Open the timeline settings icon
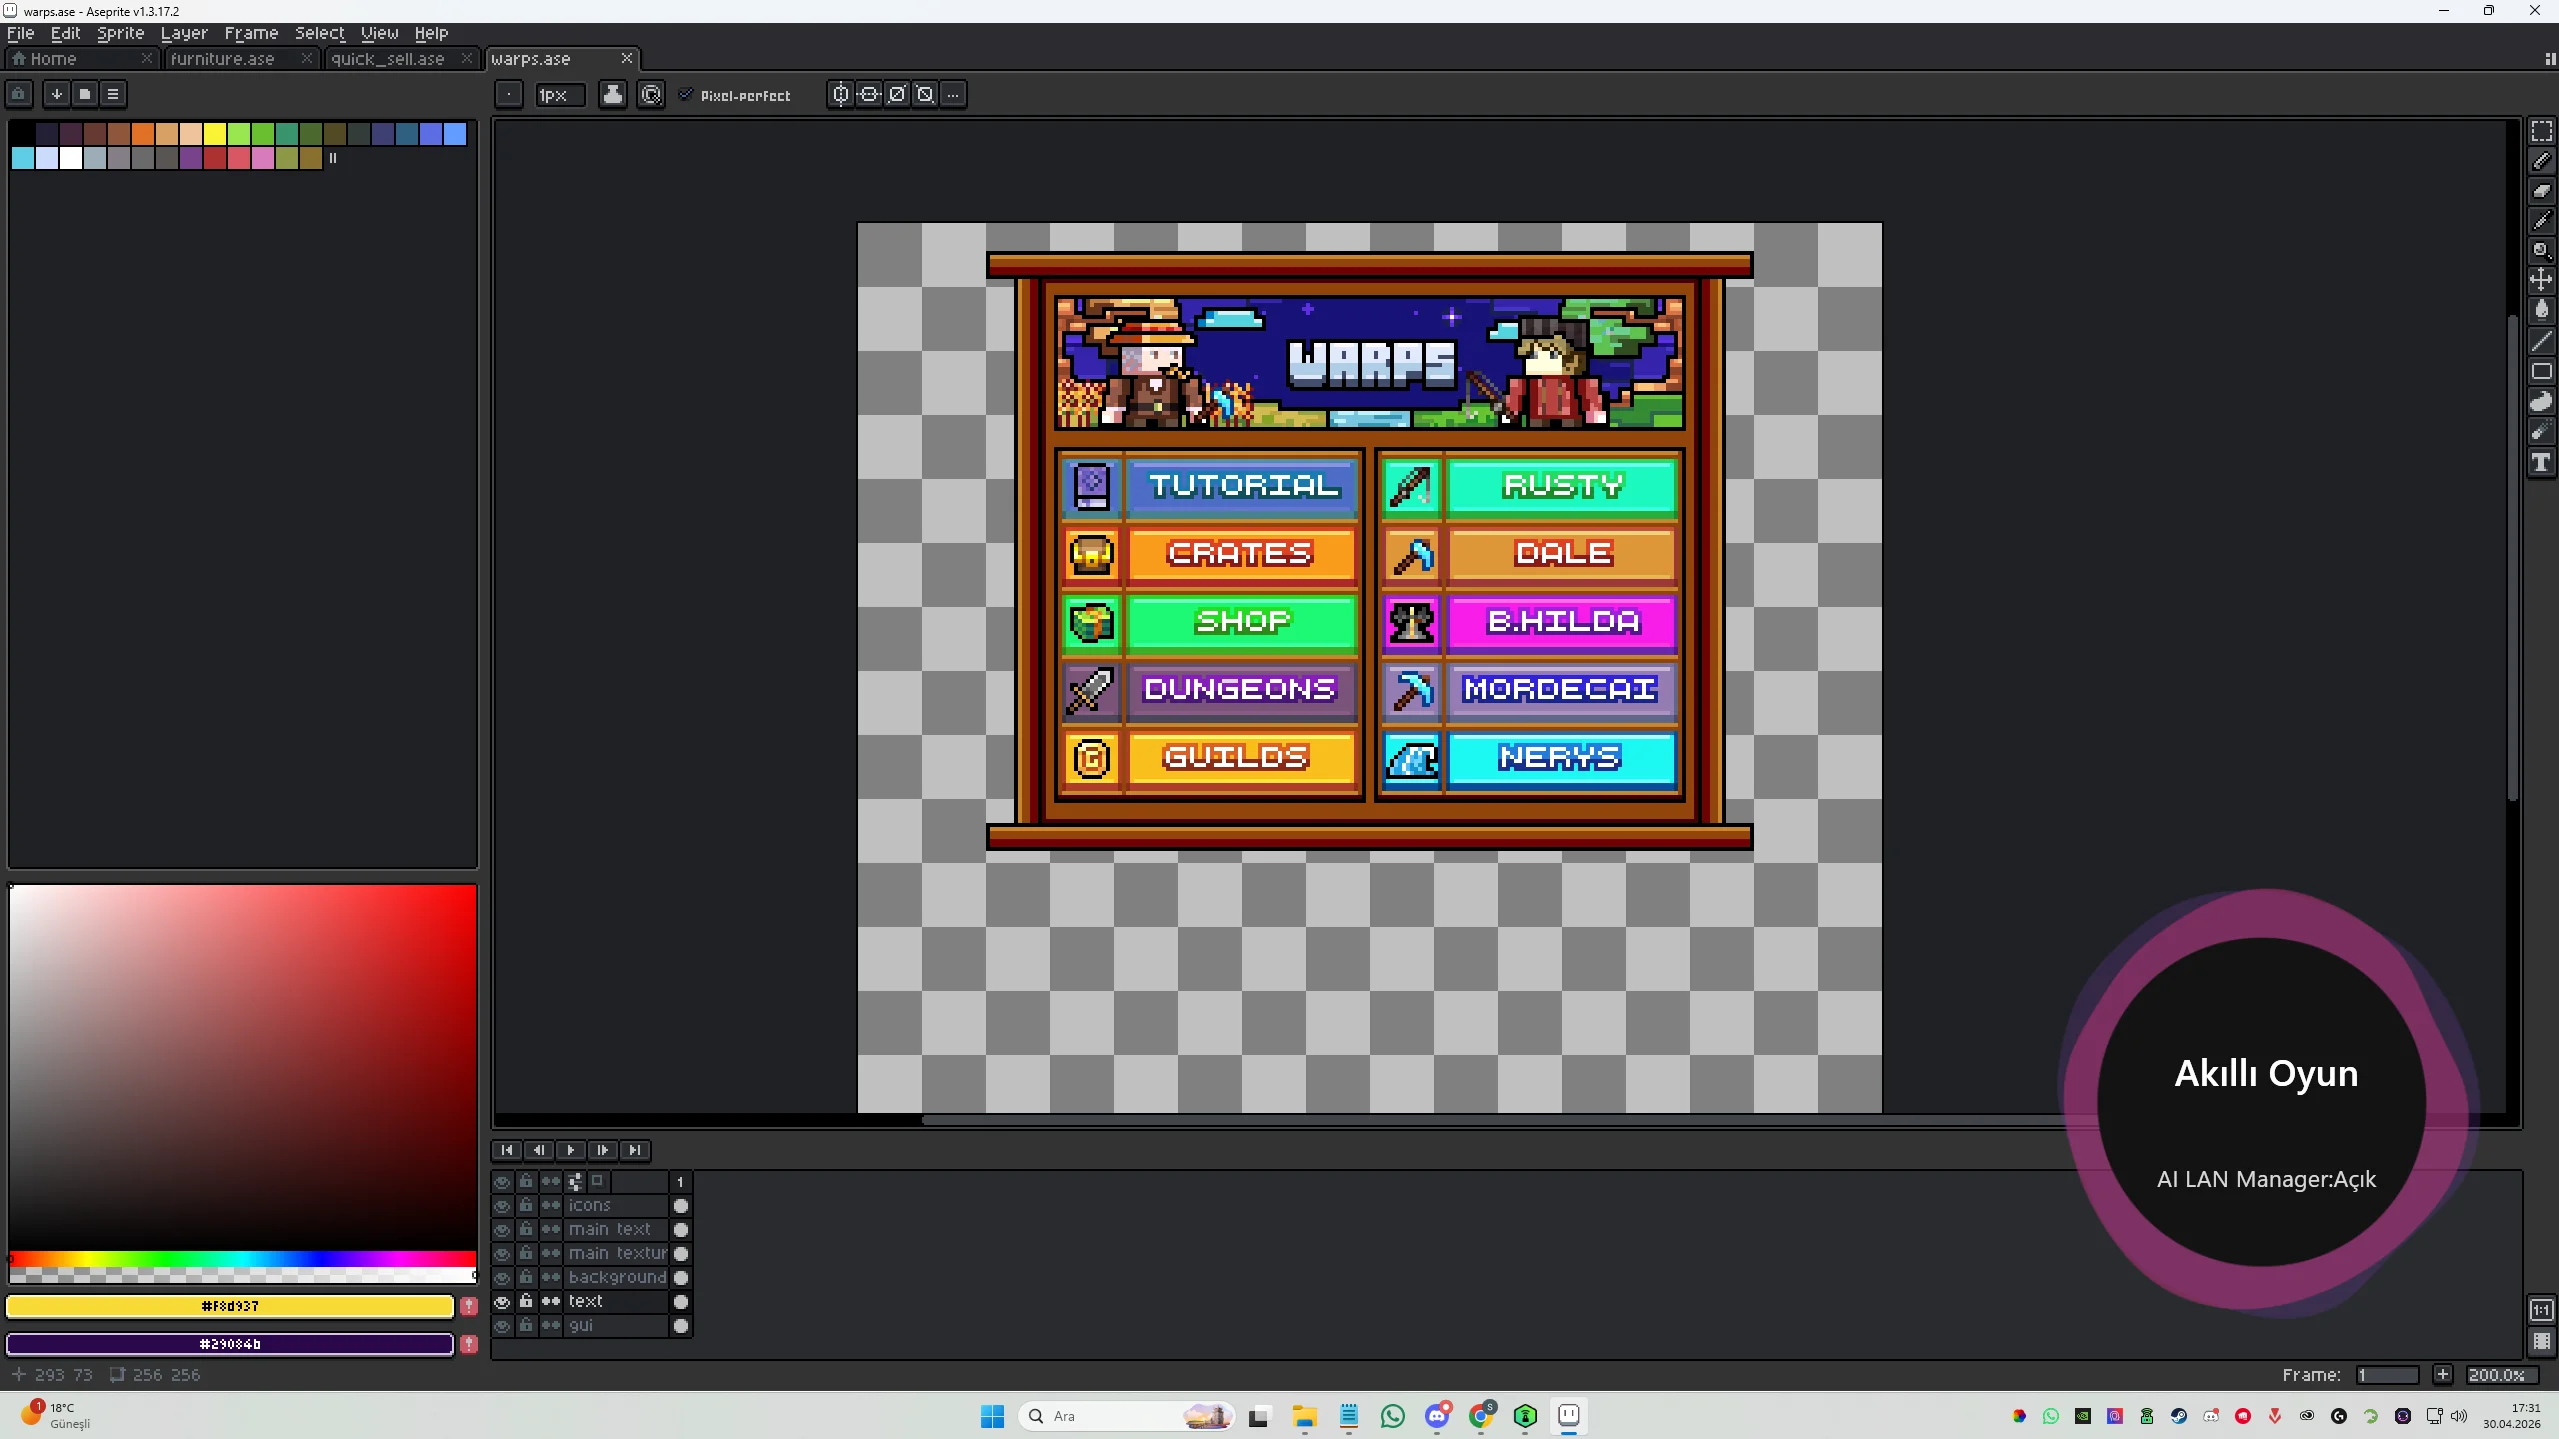 click(x=575, y=1182)
